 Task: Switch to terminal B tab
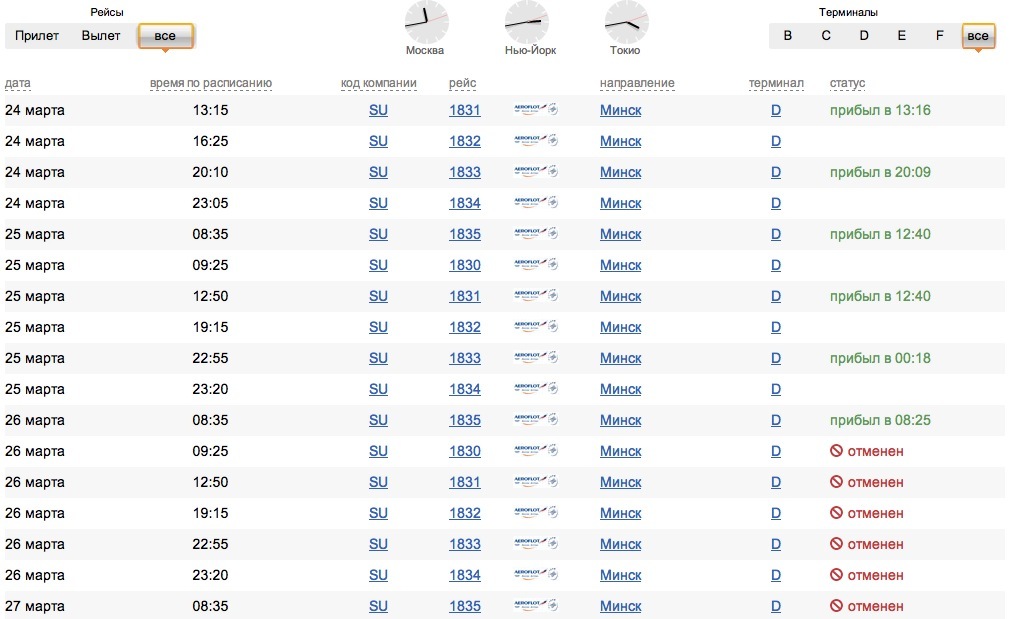[788, 36]
